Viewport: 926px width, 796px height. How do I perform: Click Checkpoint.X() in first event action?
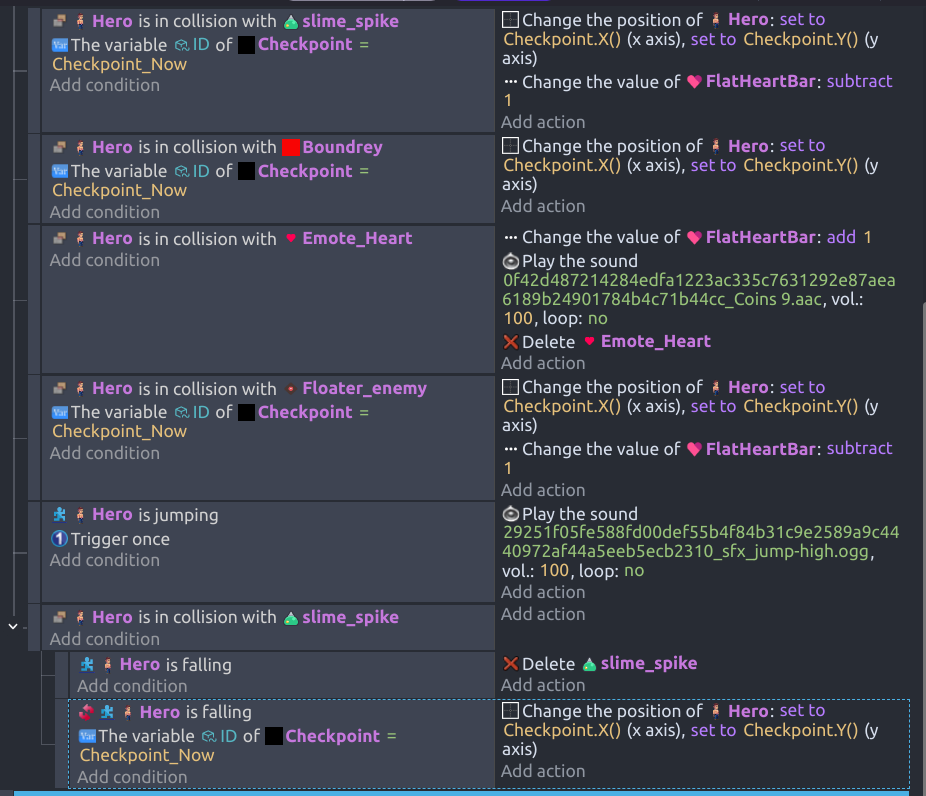coord(562,39)
